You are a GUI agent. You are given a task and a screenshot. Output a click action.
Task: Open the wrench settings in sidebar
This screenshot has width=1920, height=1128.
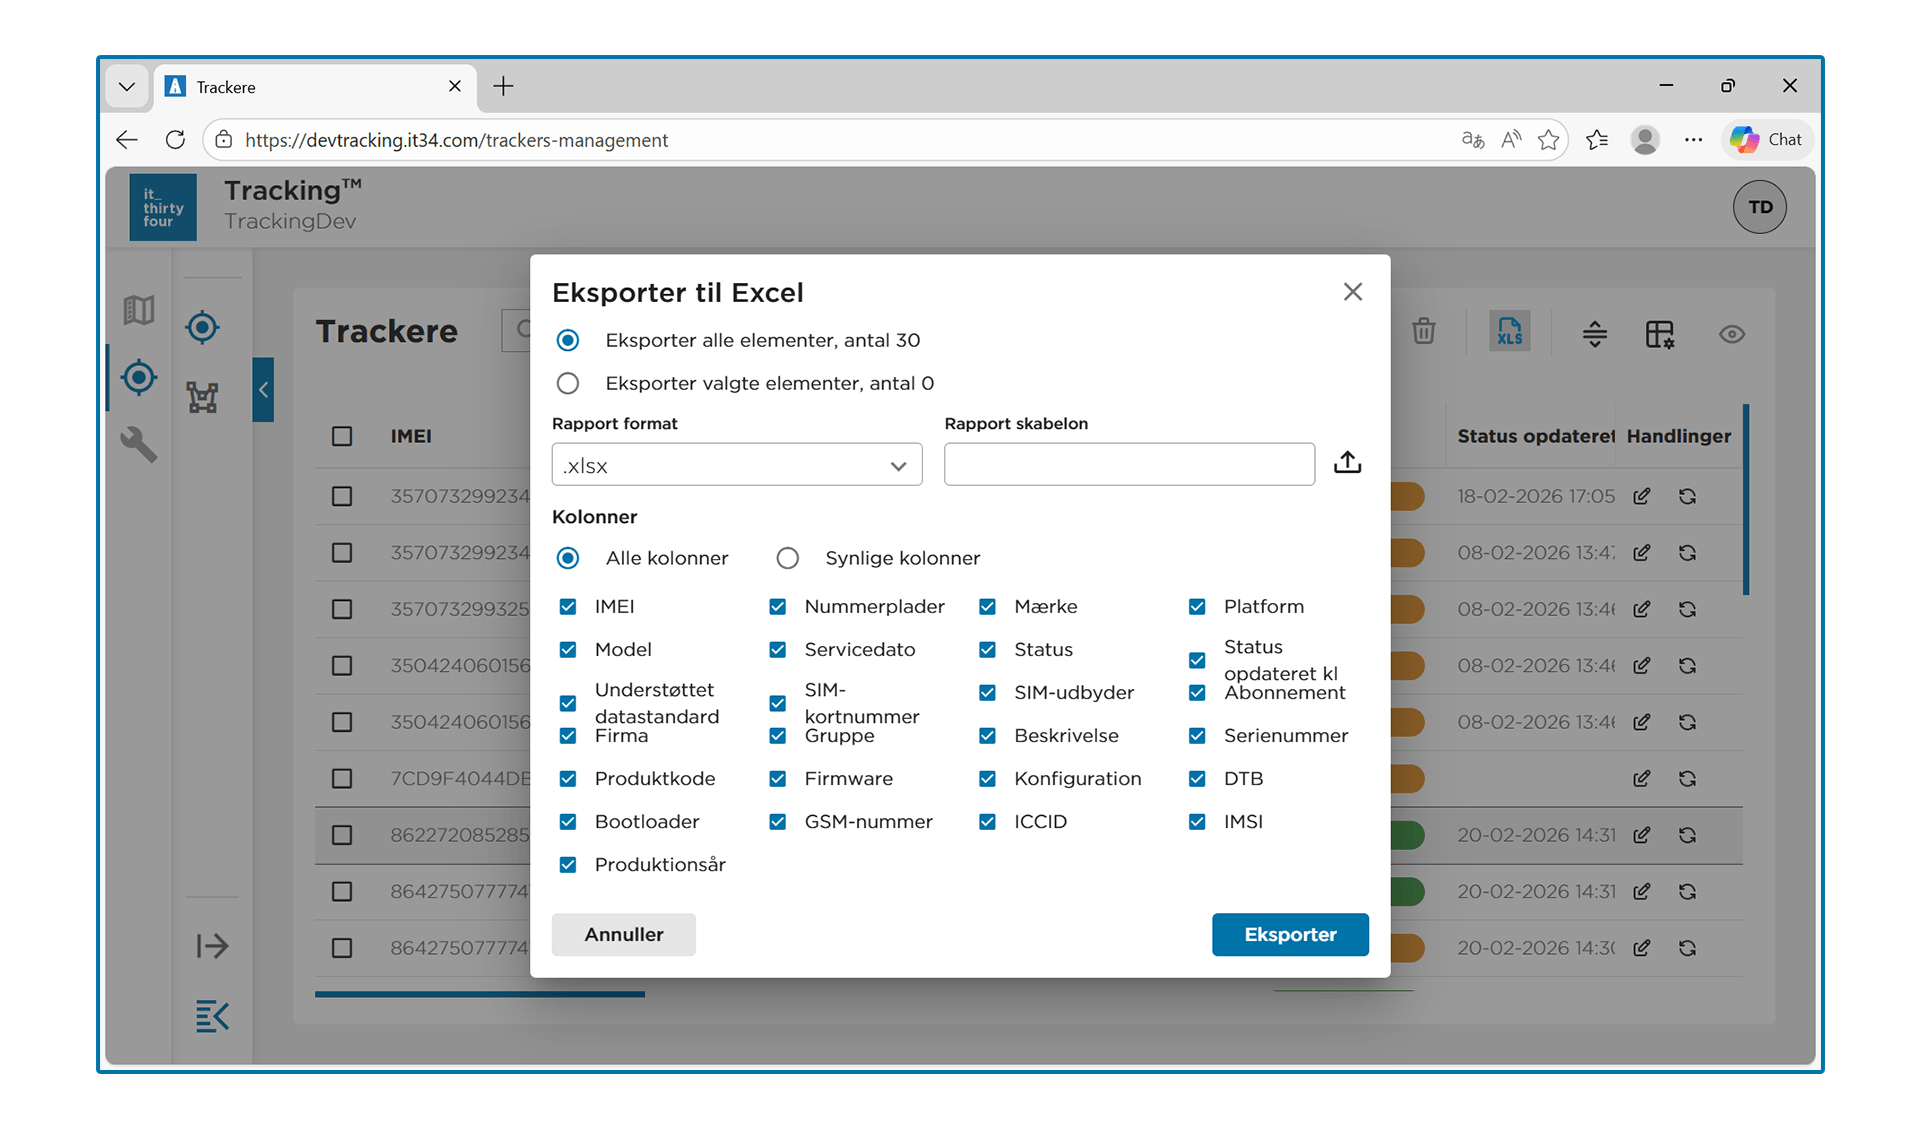click(x=139, y=443)
